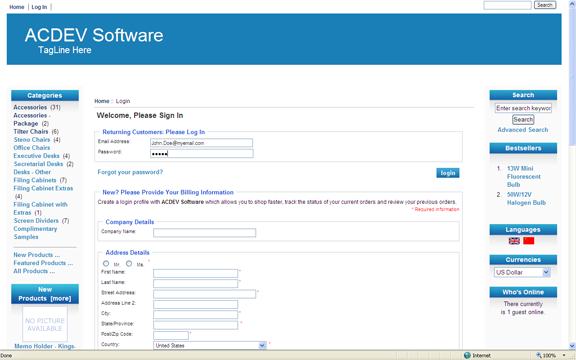The height and width of the screenshot is (360, 576).
Task: Switch language via the red Chinese flag icon
Action: (529, 241)
